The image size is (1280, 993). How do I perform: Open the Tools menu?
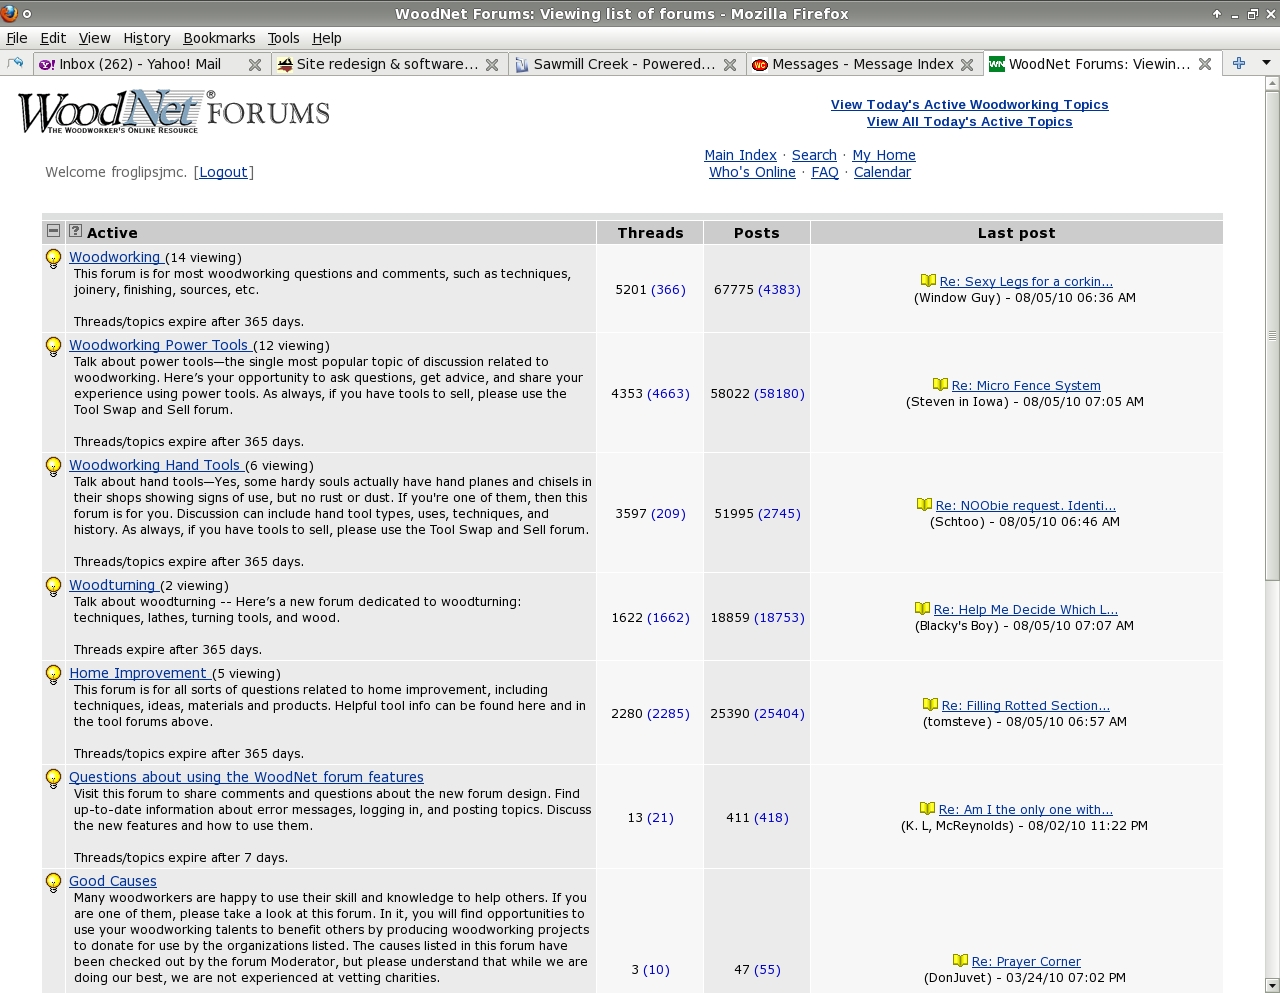[283, 38]
